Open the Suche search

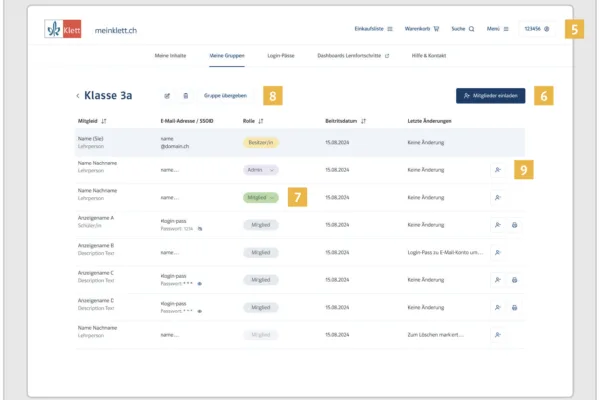click(x=462, y=29)
